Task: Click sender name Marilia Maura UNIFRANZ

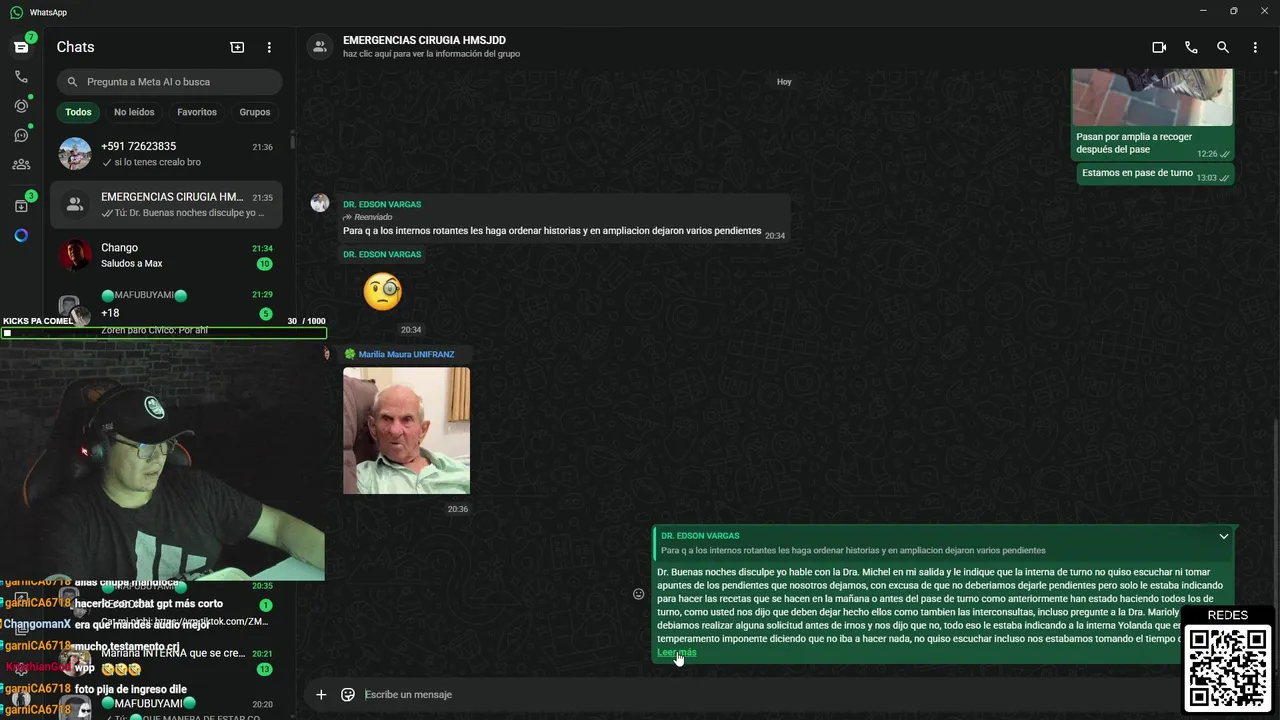Action: [406, 354]
